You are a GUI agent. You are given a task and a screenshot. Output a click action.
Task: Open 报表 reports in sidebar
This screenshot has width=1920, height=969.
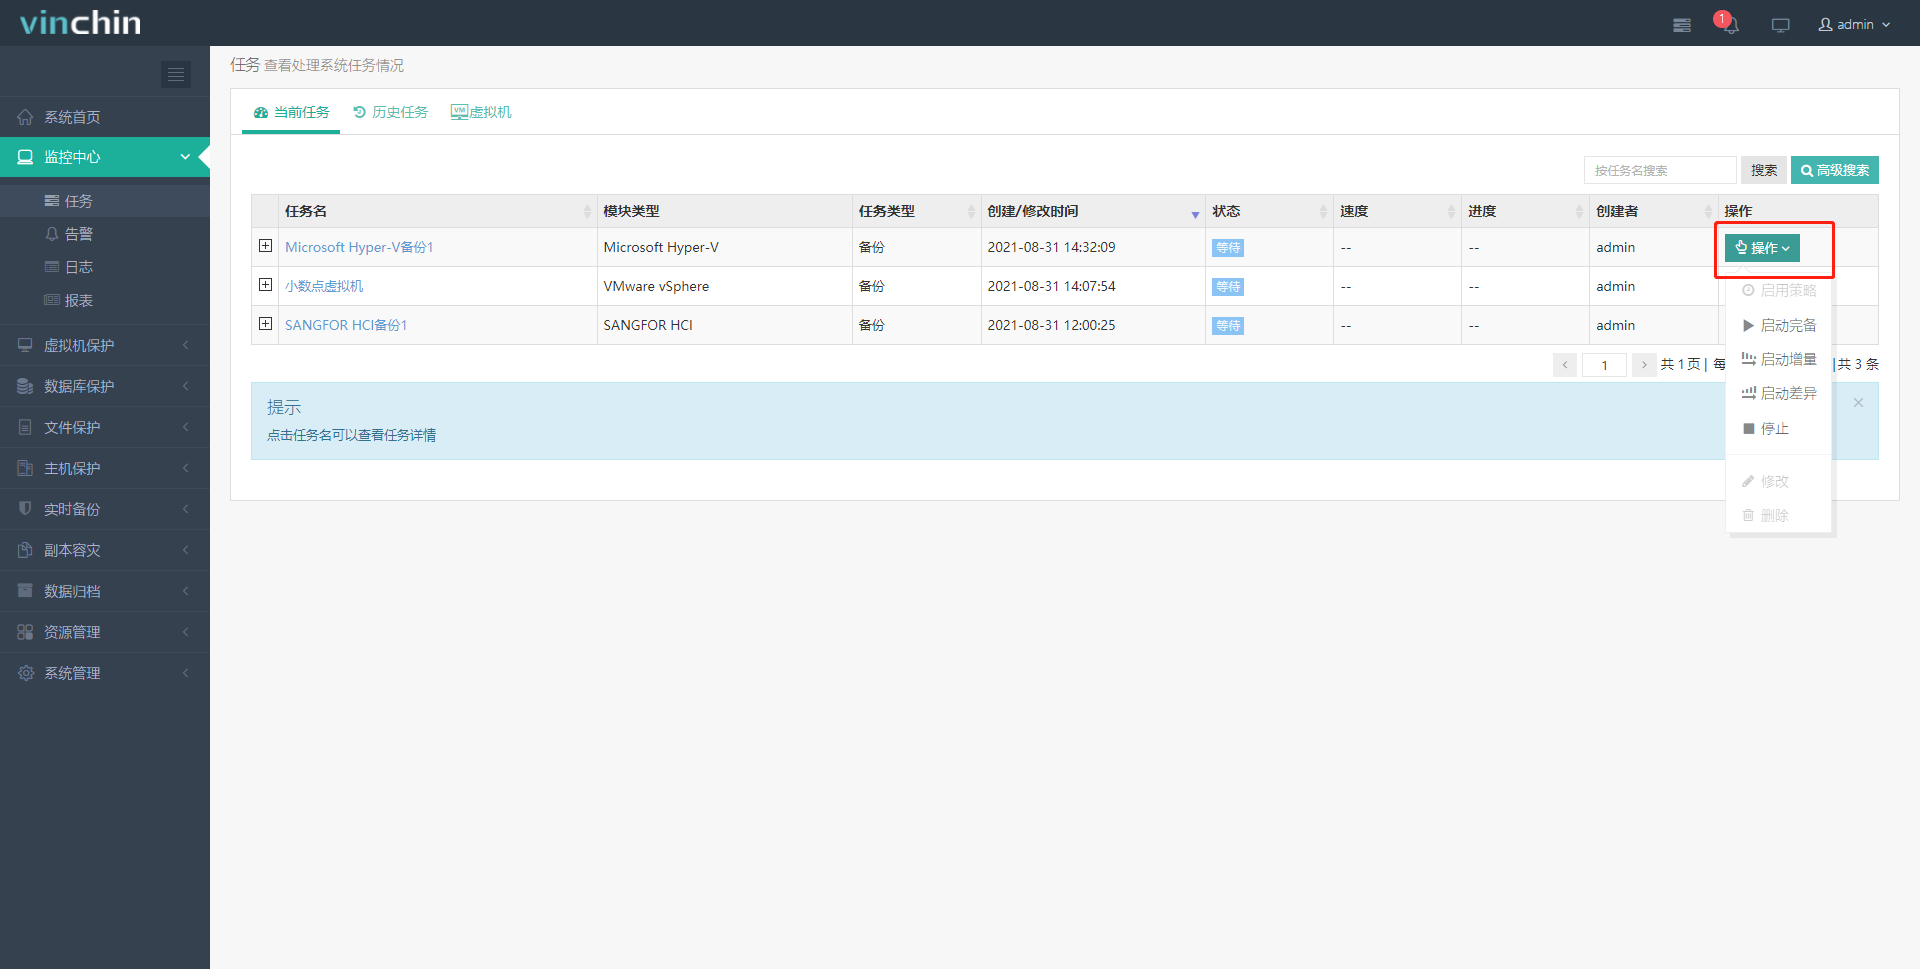coord(78,300)
